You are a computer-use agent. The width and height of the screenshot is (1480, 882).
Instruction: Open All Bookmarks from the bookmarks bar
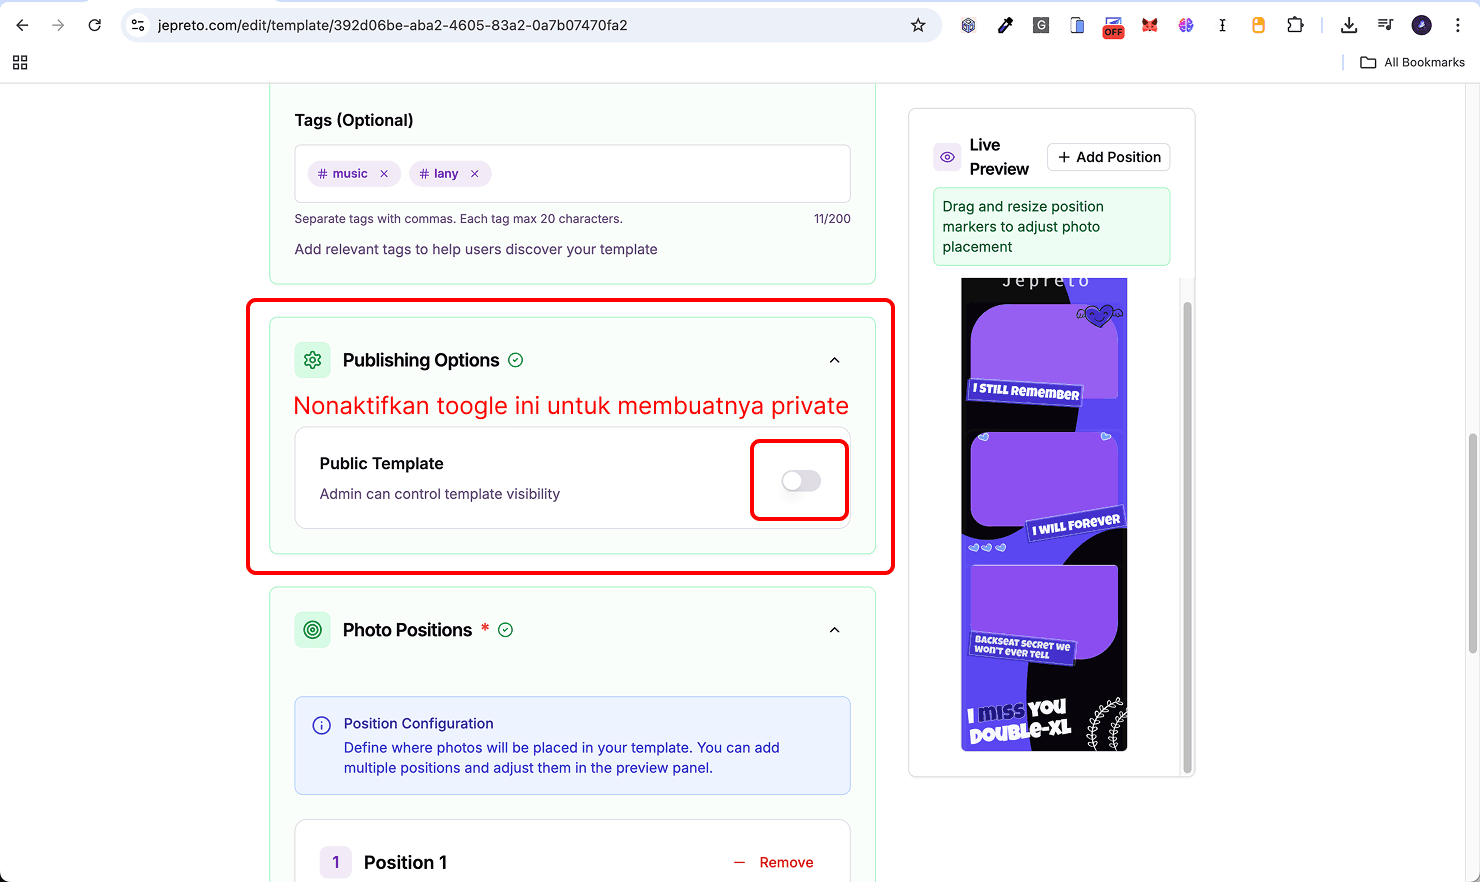1412,61
